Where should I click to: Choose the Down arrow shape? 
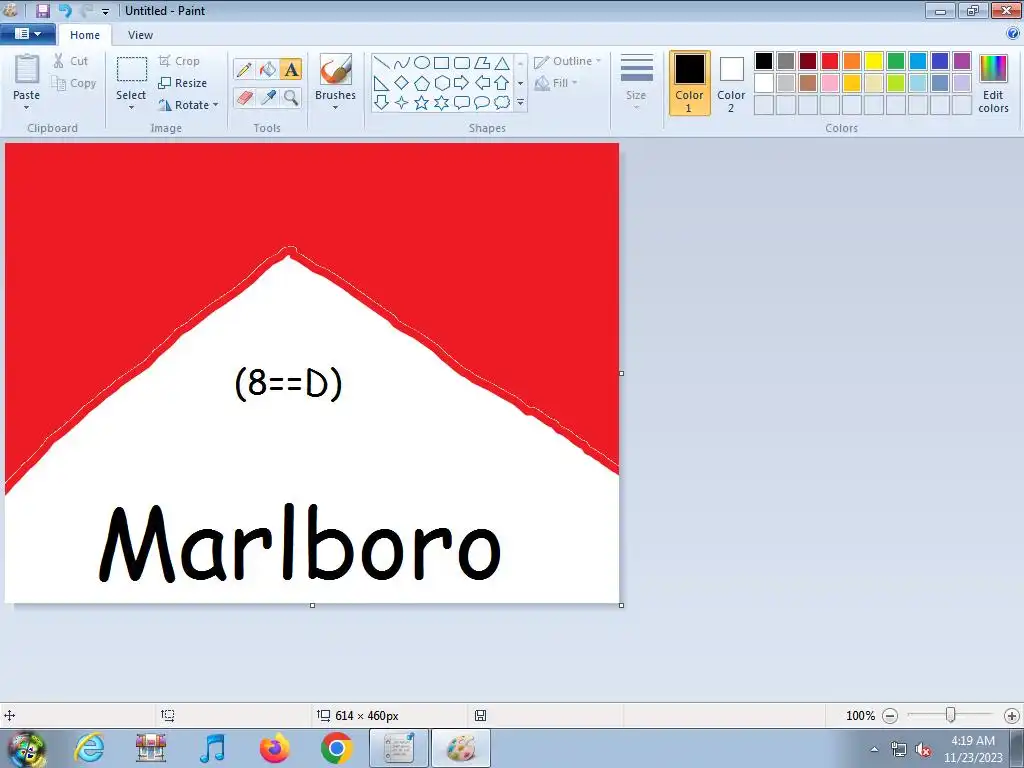(x=382, y=103)
